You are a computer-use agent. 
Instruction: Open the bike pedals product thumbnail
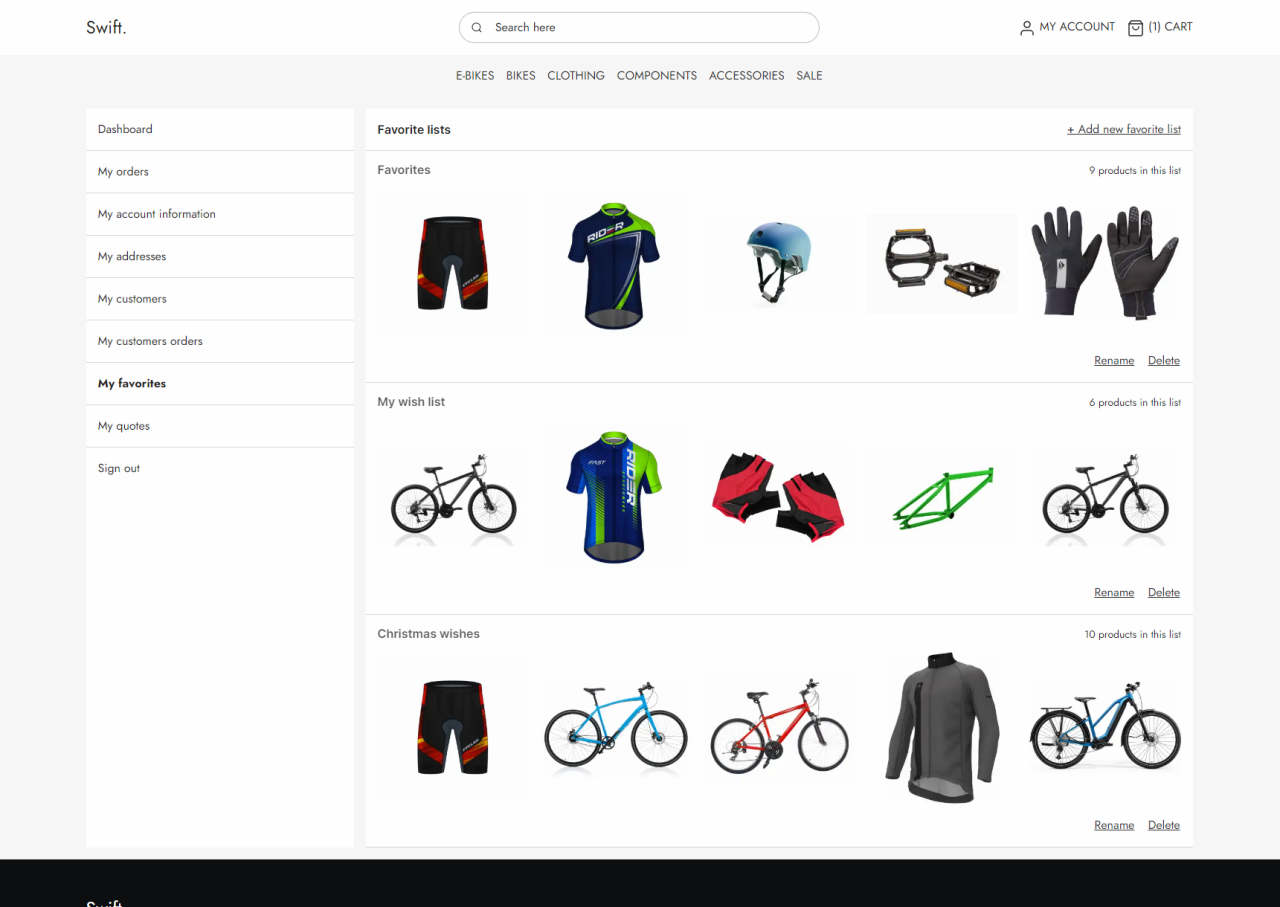pyautogui.click(x=940, y=263)
